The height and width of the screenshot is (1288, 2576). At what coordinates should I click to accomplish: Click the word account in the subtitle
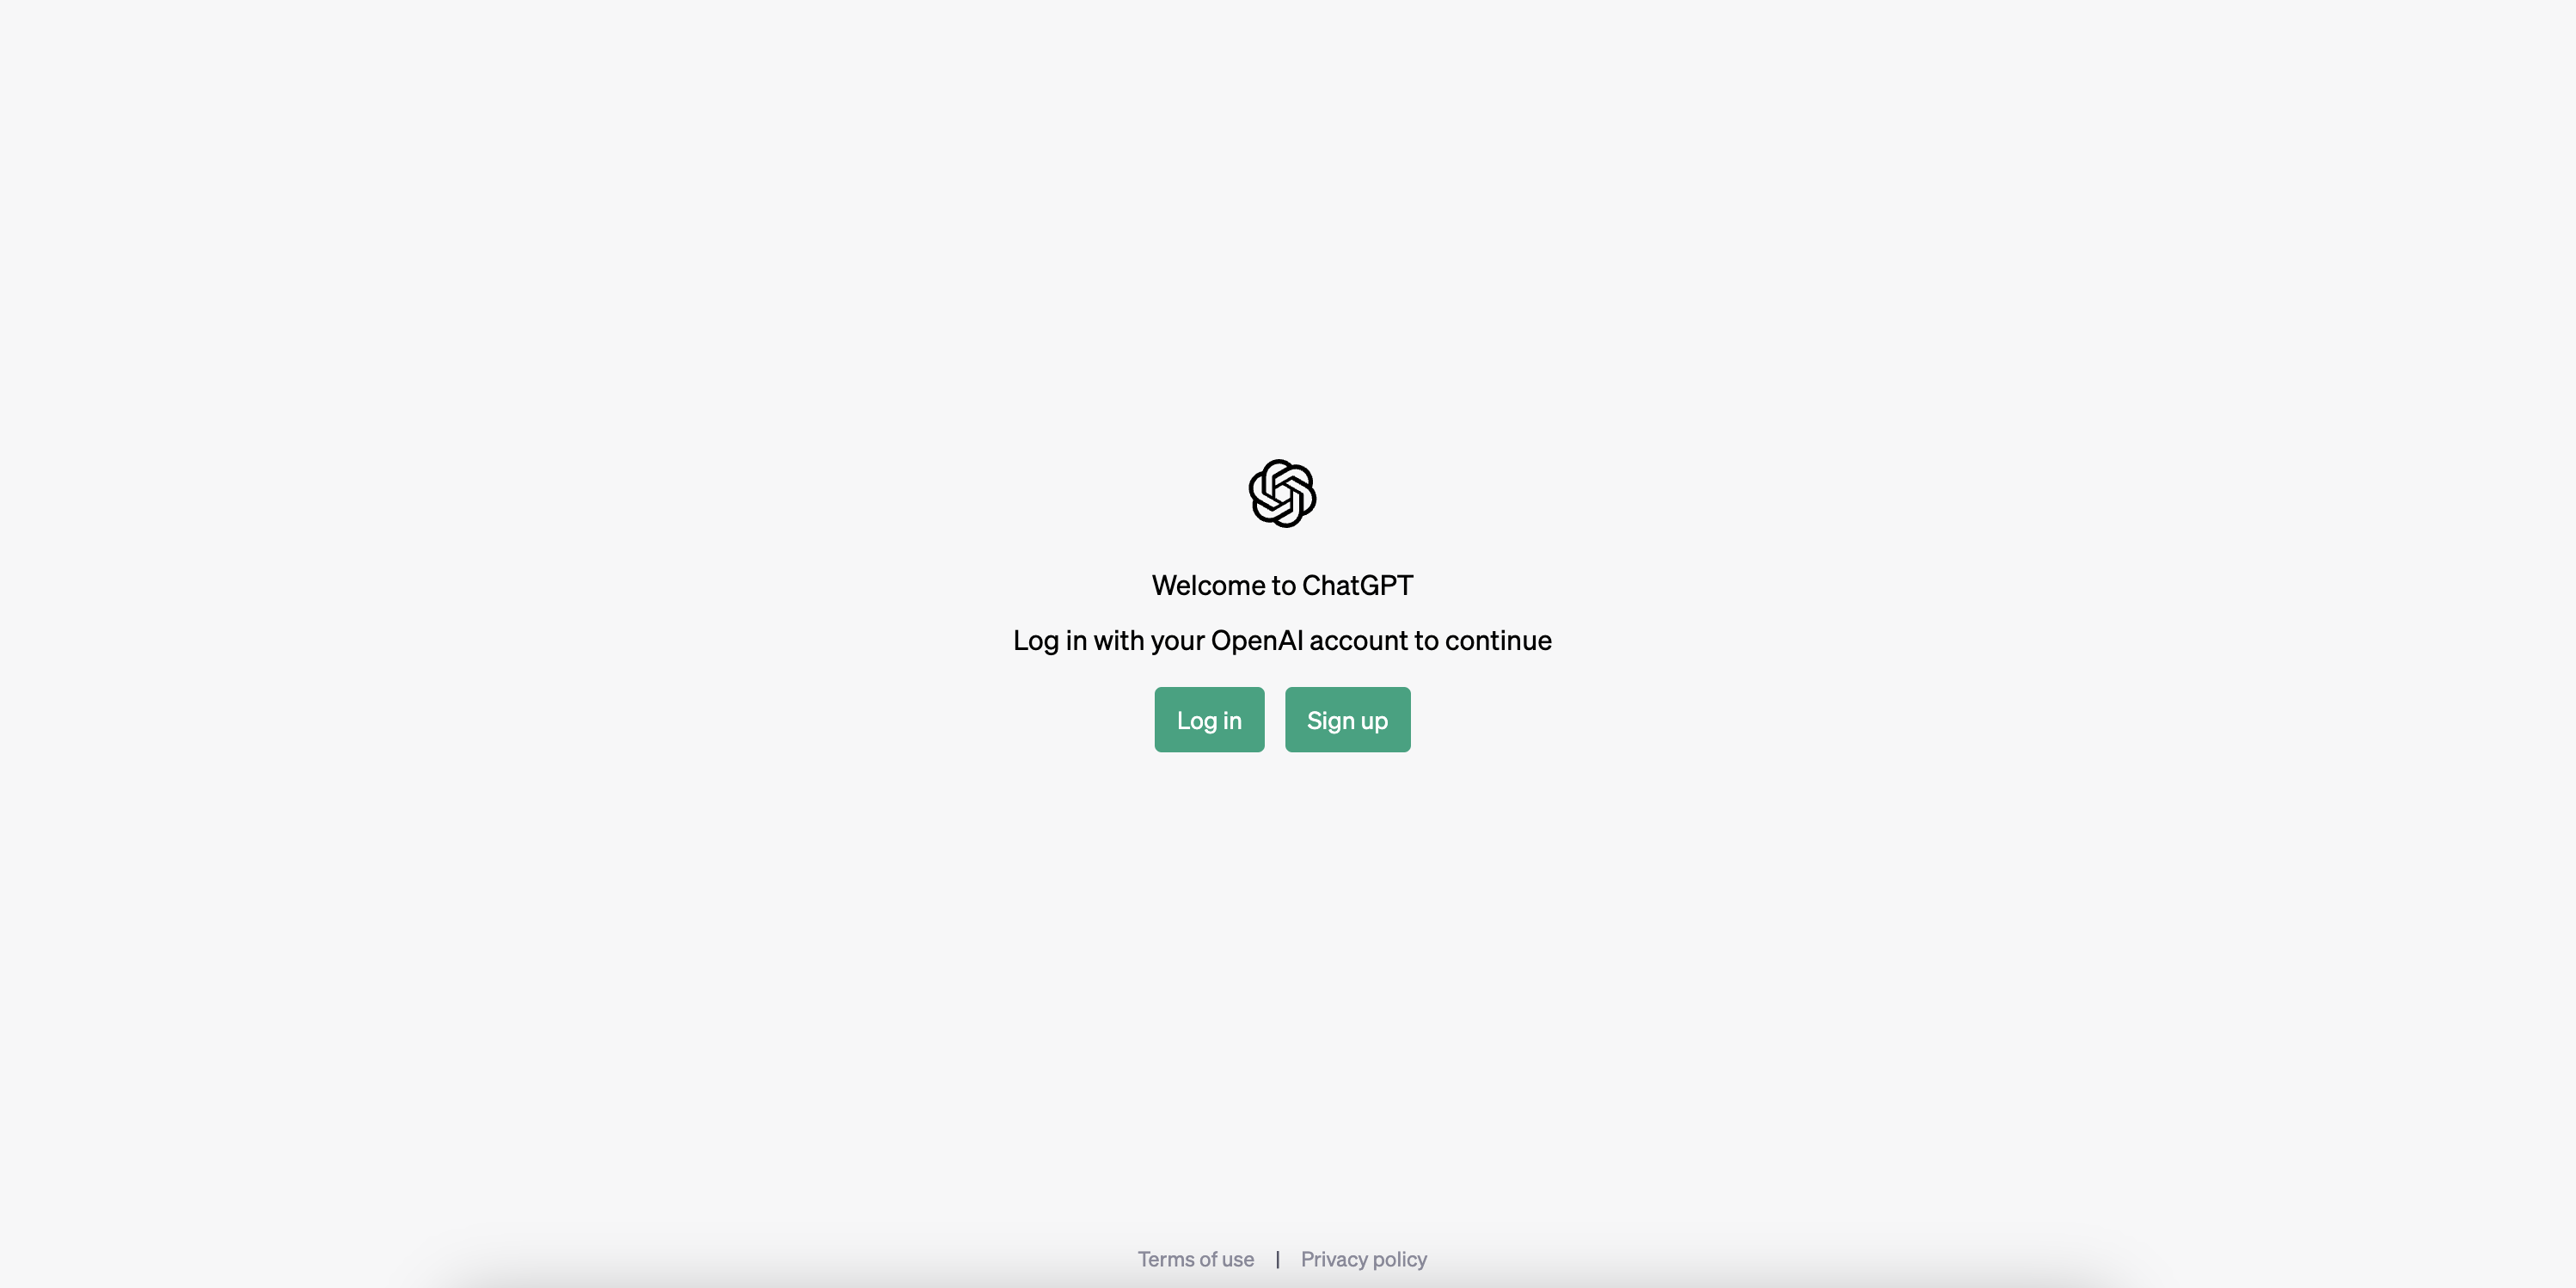(x=1358, y=640)
